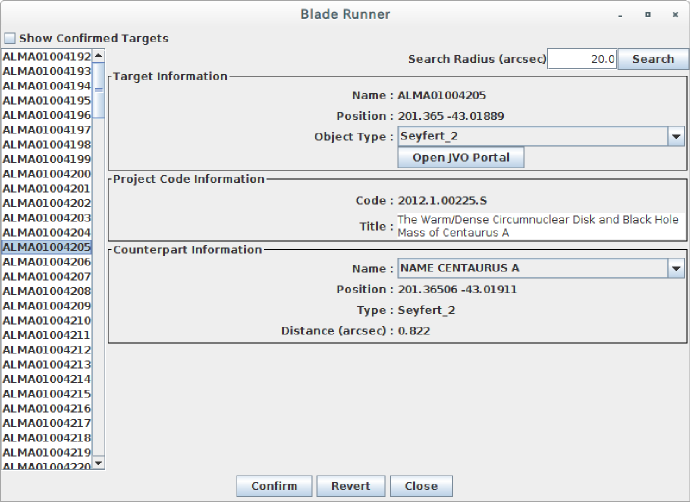Select target ALMA01004212
690x502 pixels.
[47, 350]
